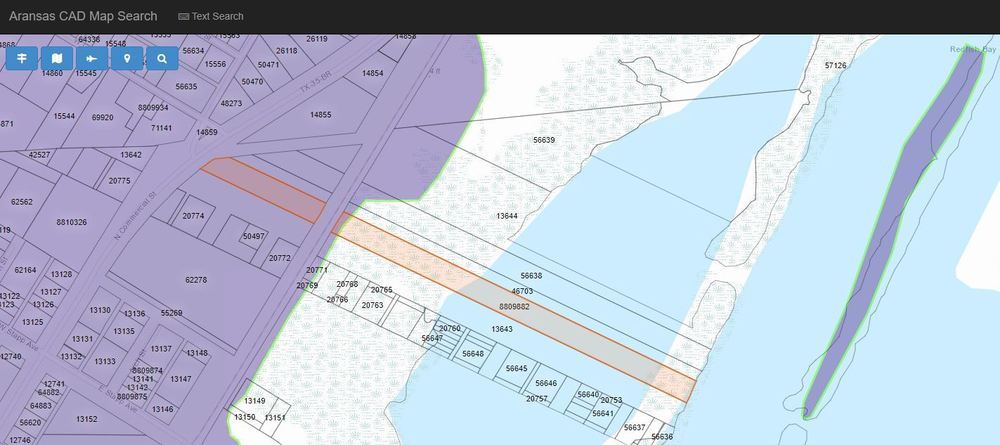The height and width of the screenshot is (445, 1000).
Task: Select parcel label 55269
Action: point(171,313)
